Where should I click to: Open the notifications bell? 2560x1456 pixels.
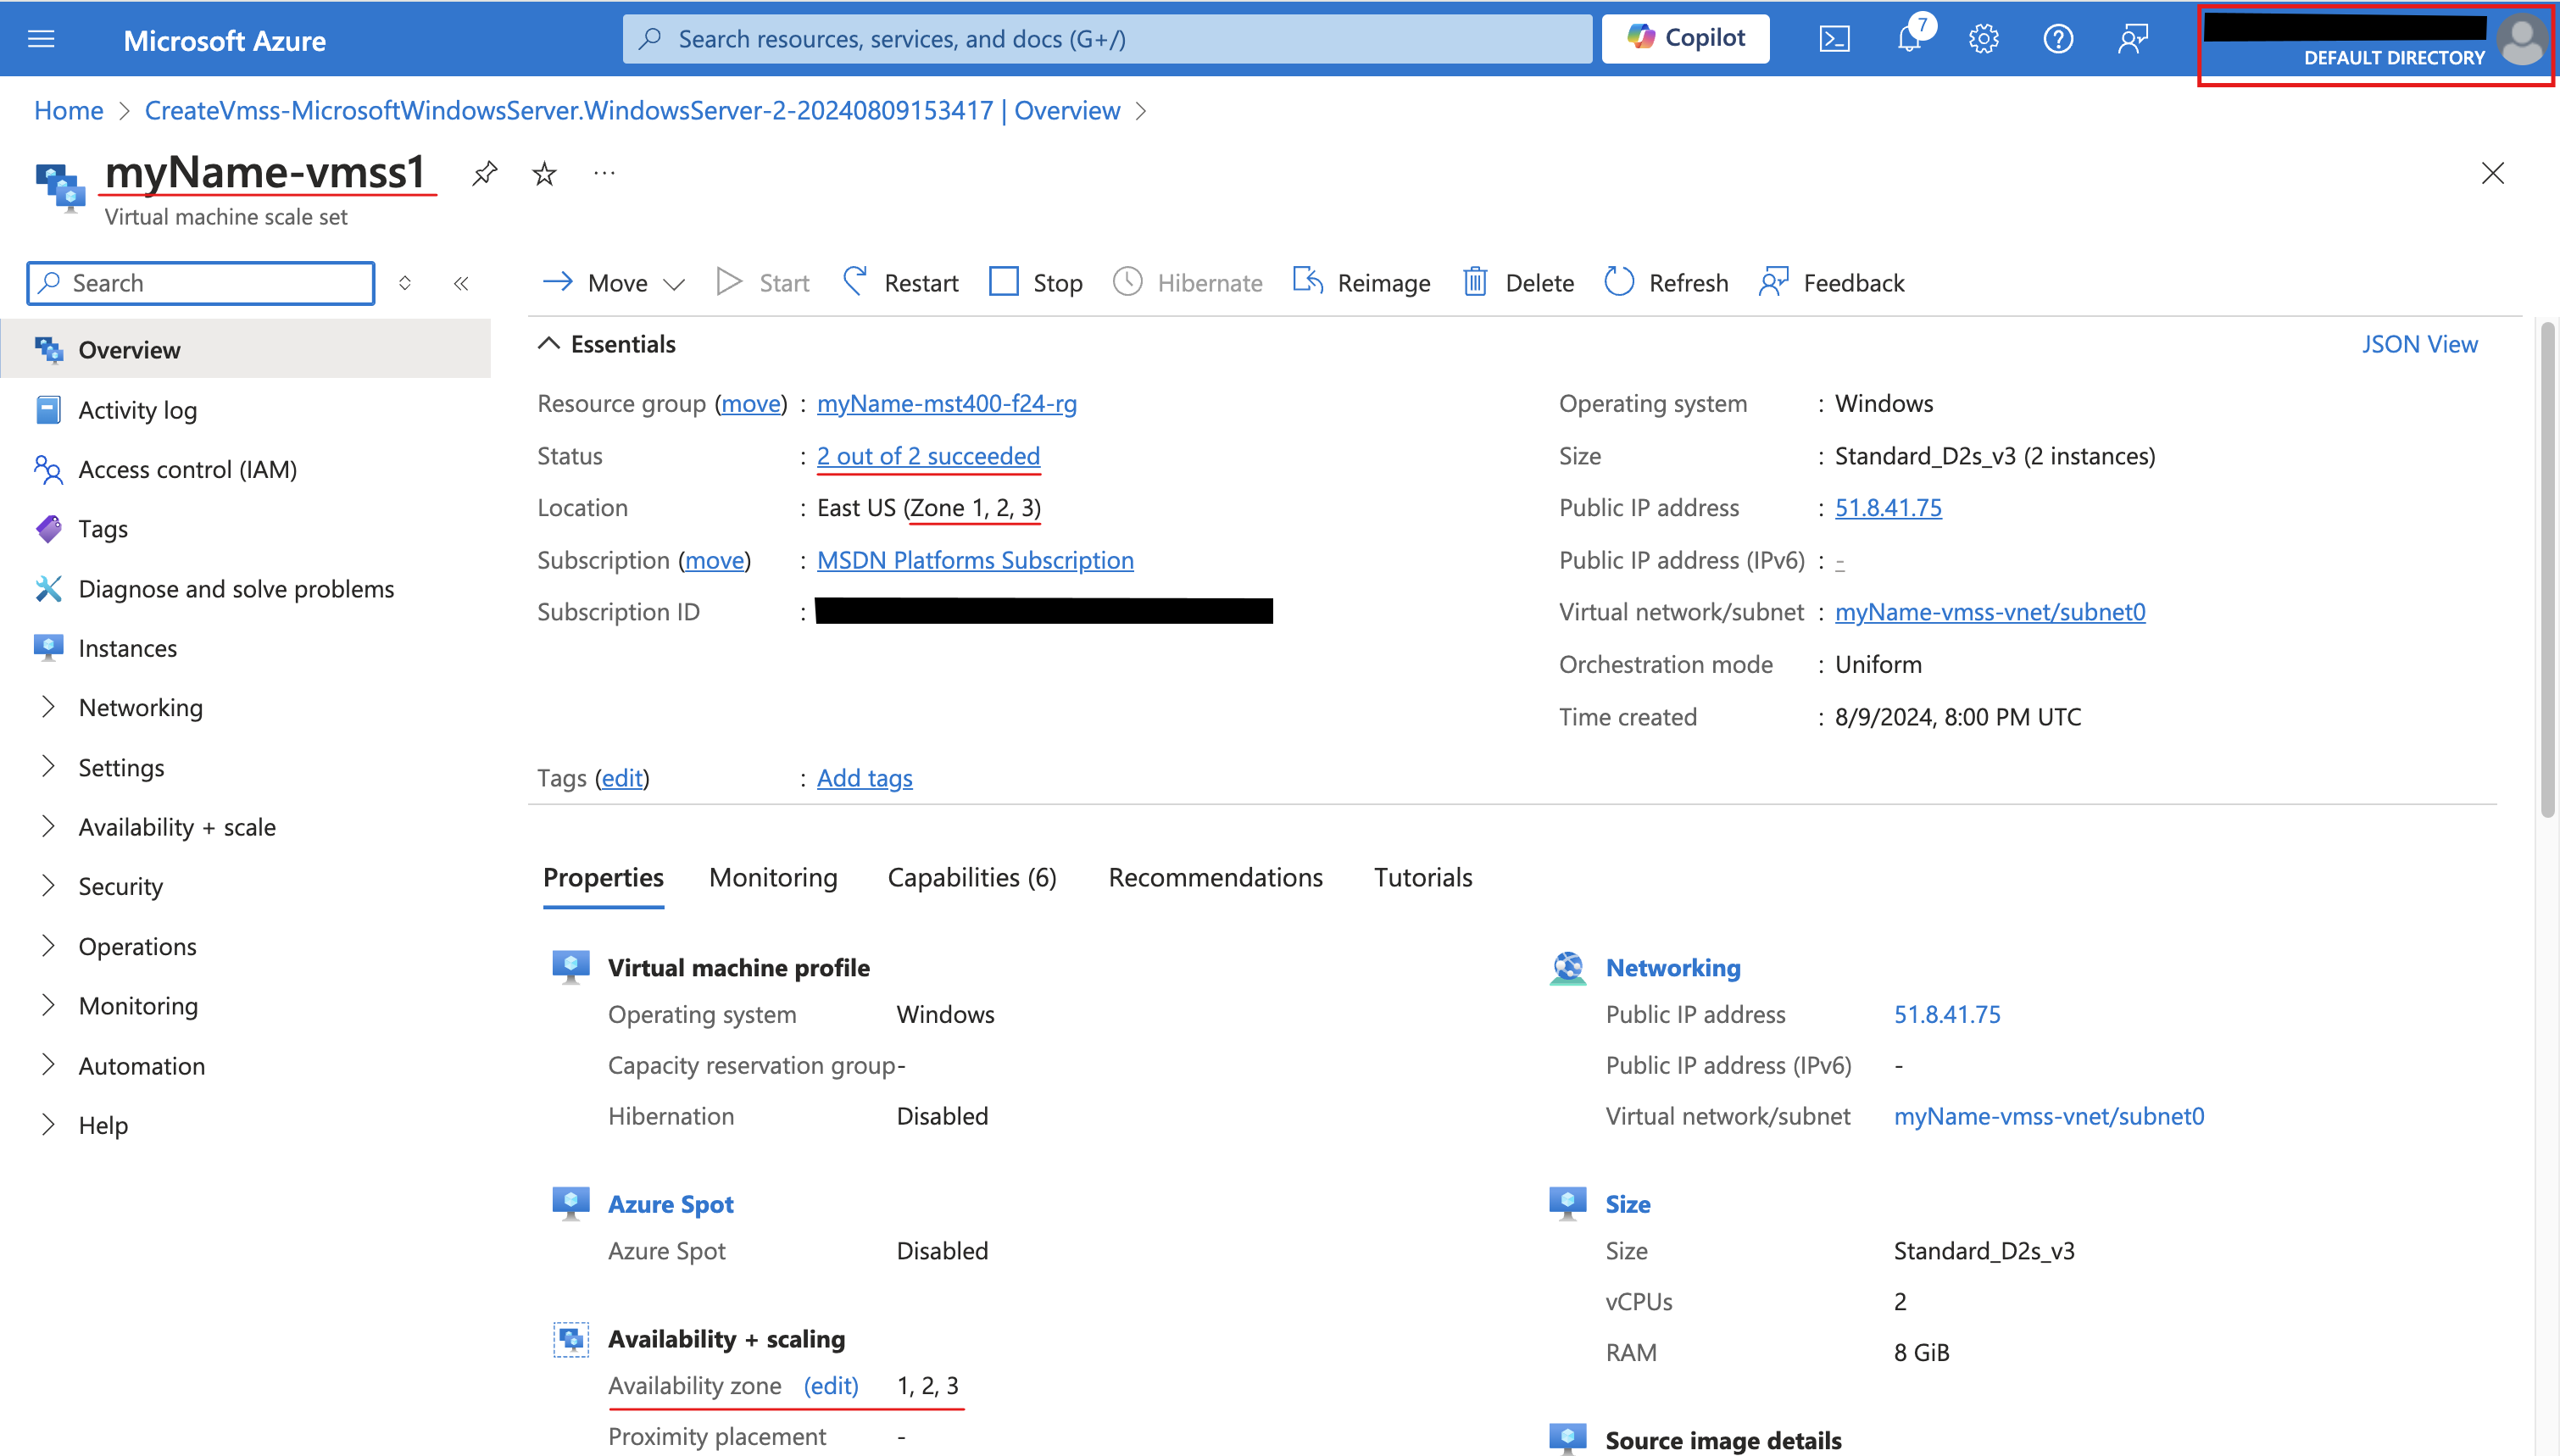click(1909, 39)
